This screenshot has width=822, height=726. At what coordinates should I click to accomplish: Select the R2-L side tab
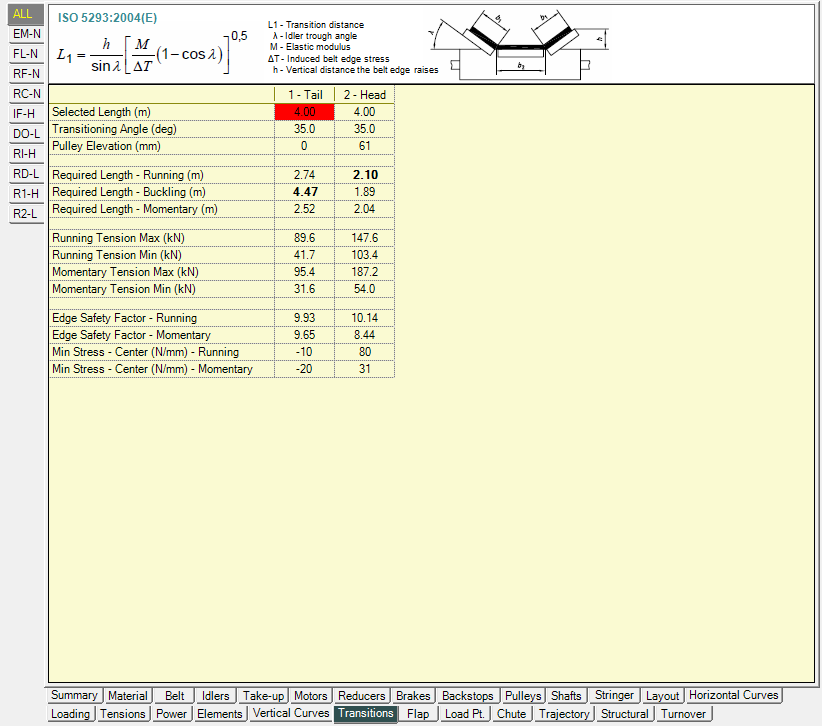click(x=26, y=214)
